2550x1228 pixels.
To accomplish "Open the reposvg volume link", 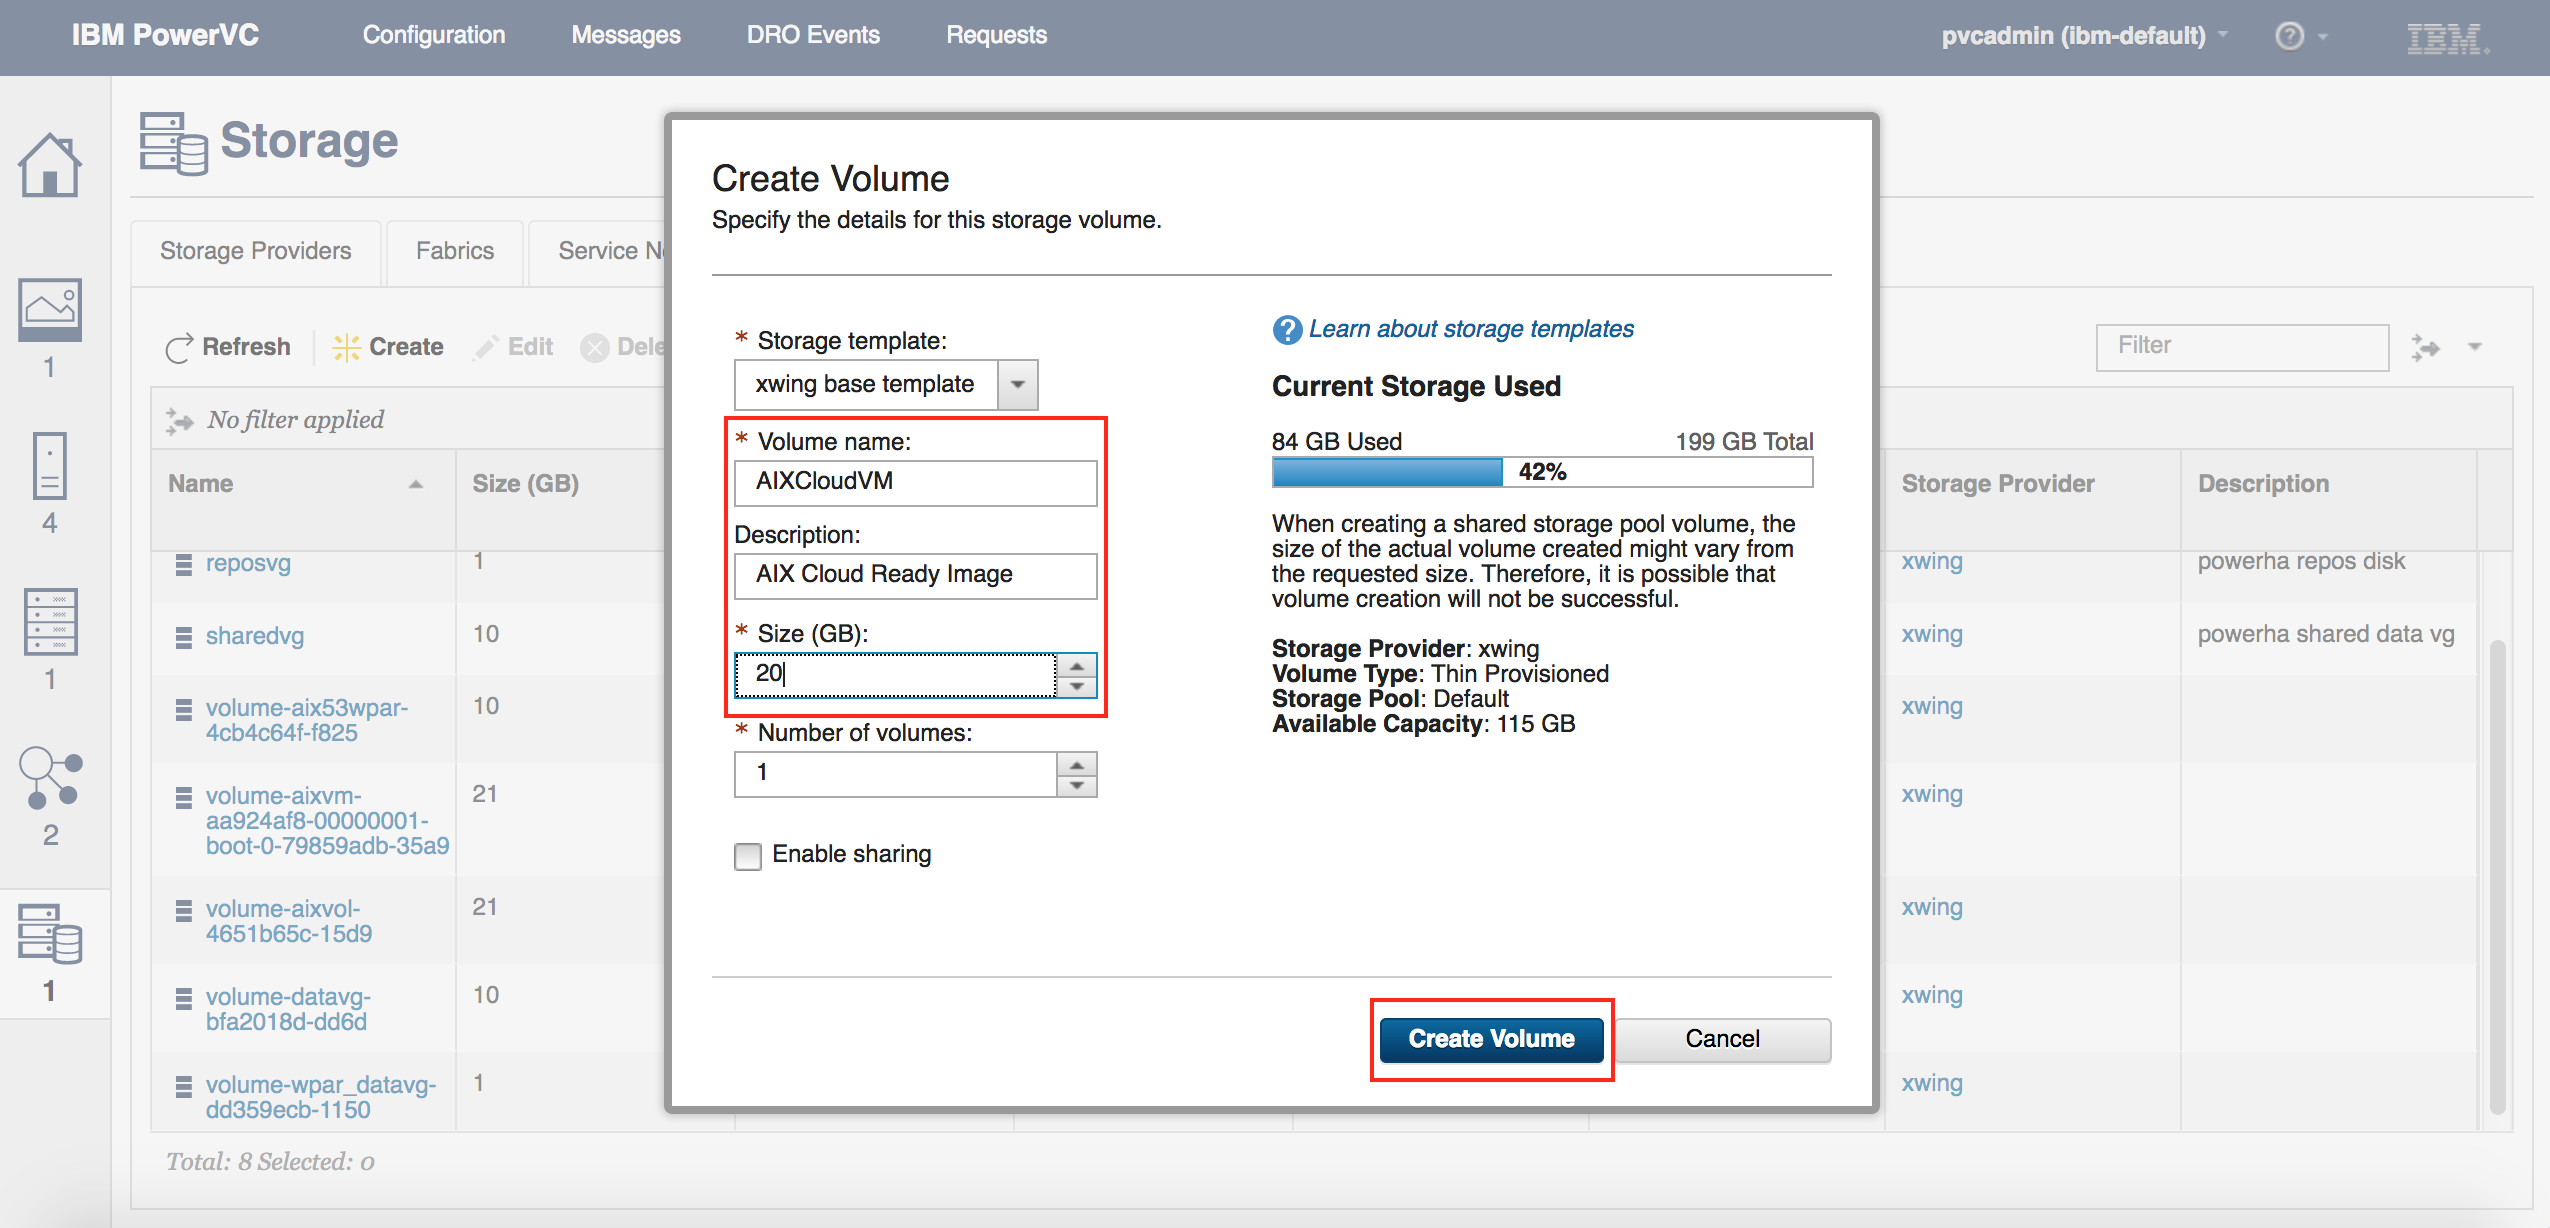I will (x=248, y=564).
